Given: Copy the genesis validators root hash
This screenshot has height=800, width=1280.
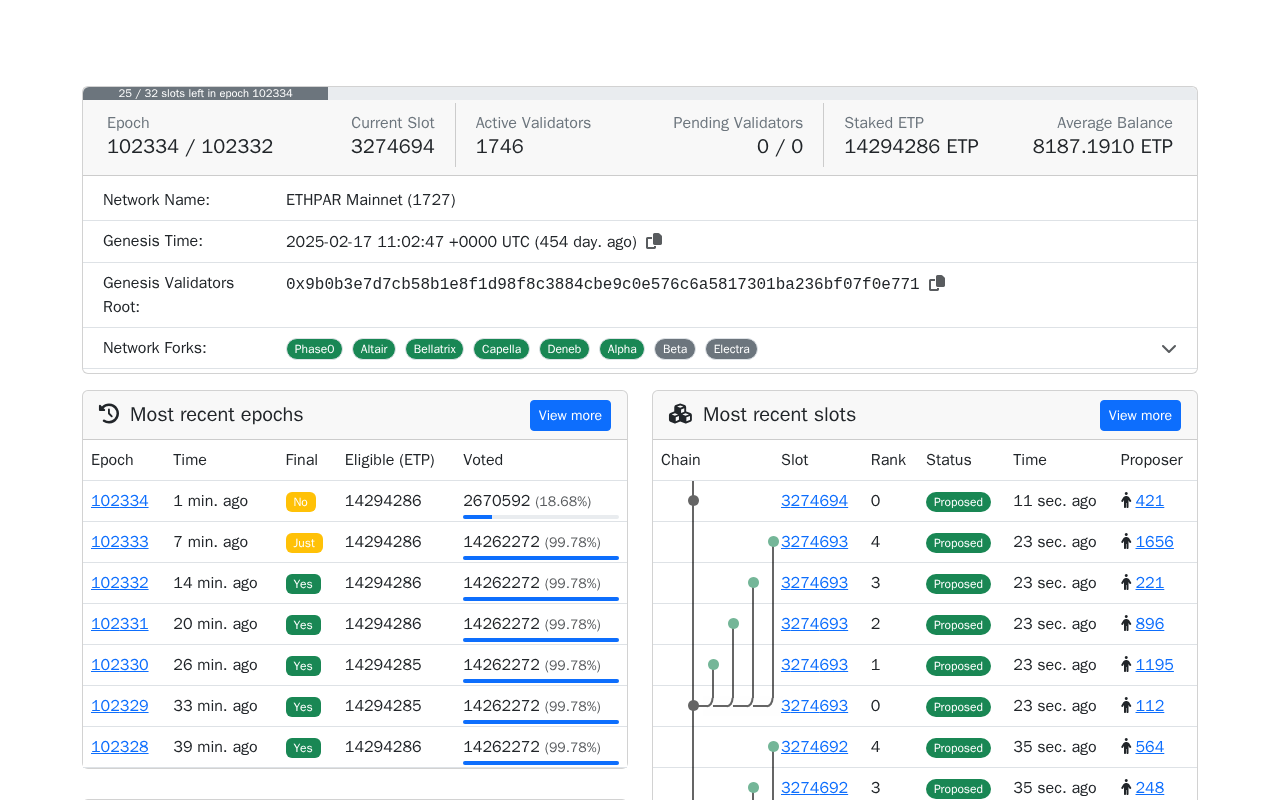Looking at the screenshot, I should tap(937, 283).
